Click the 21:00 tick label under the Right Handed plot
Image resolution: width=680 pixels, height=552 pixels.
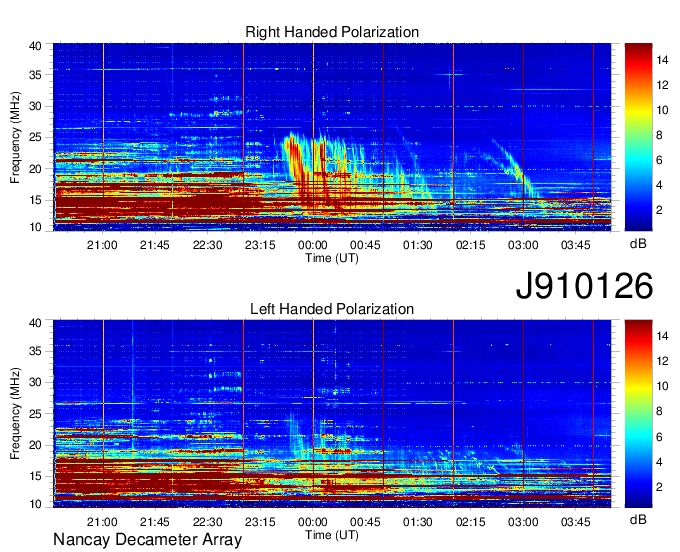[102, 245]
